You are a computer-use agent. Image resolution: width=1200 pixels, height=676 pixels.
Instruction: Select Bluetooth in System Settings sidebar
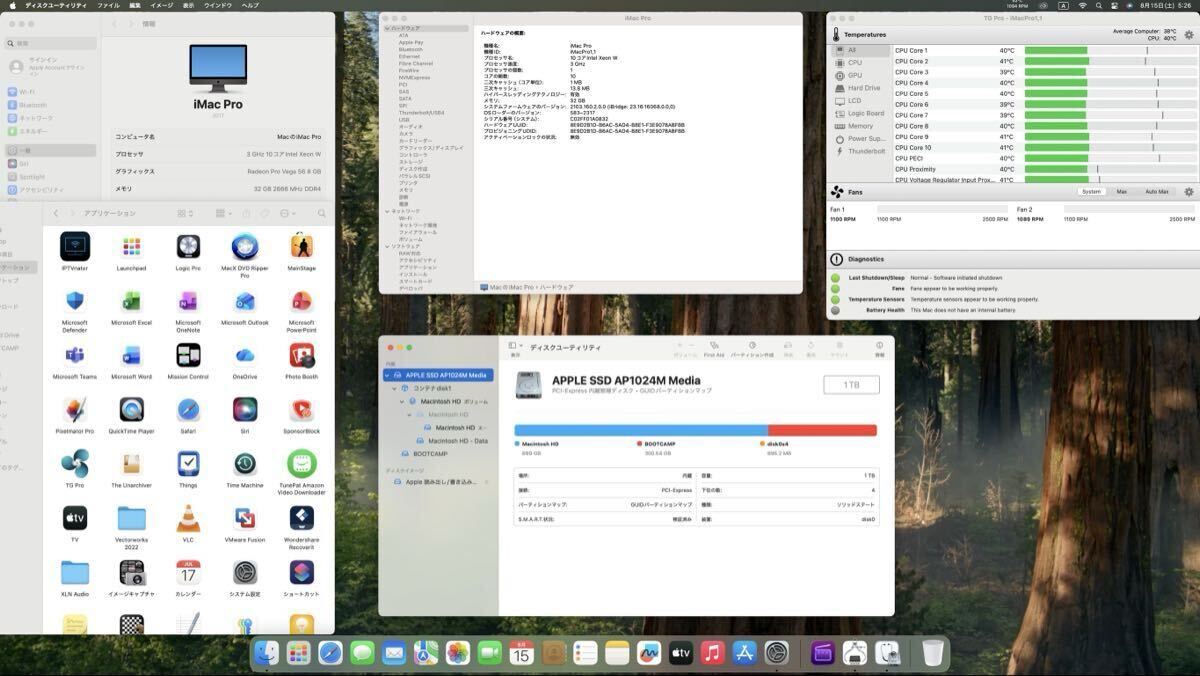coord(50,104)
